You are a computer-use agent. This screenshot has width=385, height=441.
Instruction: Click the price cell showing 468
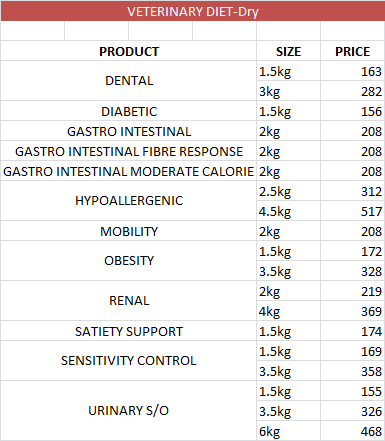point(352,431)
